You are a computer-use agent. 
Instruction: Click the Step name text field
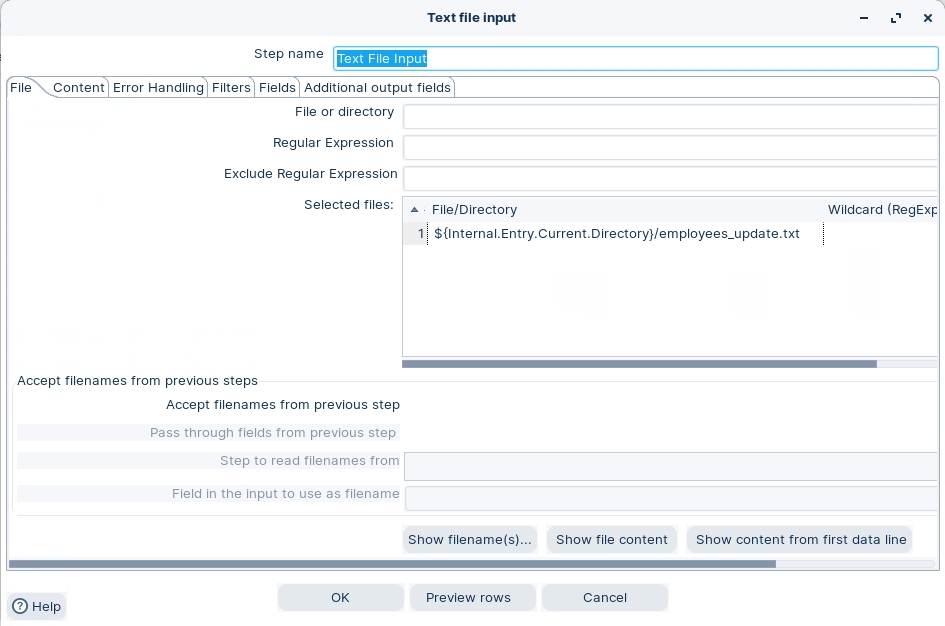(636, 59)
